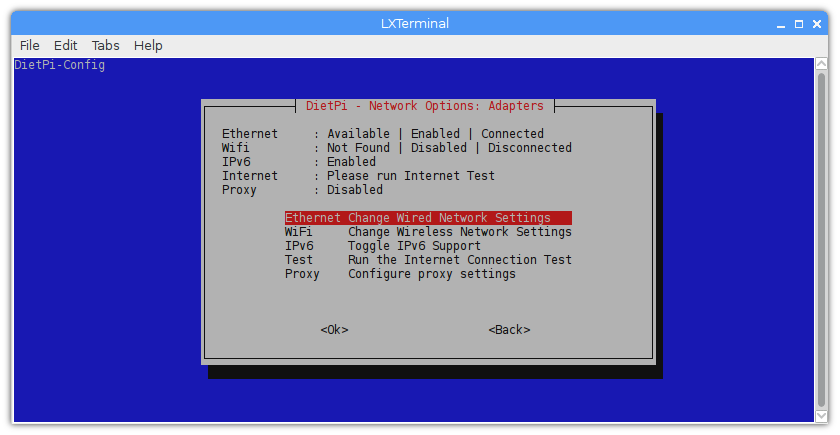Close the LXTerminal window
Viewport: 840px width, 435px height.
click(x=817, y=24)
